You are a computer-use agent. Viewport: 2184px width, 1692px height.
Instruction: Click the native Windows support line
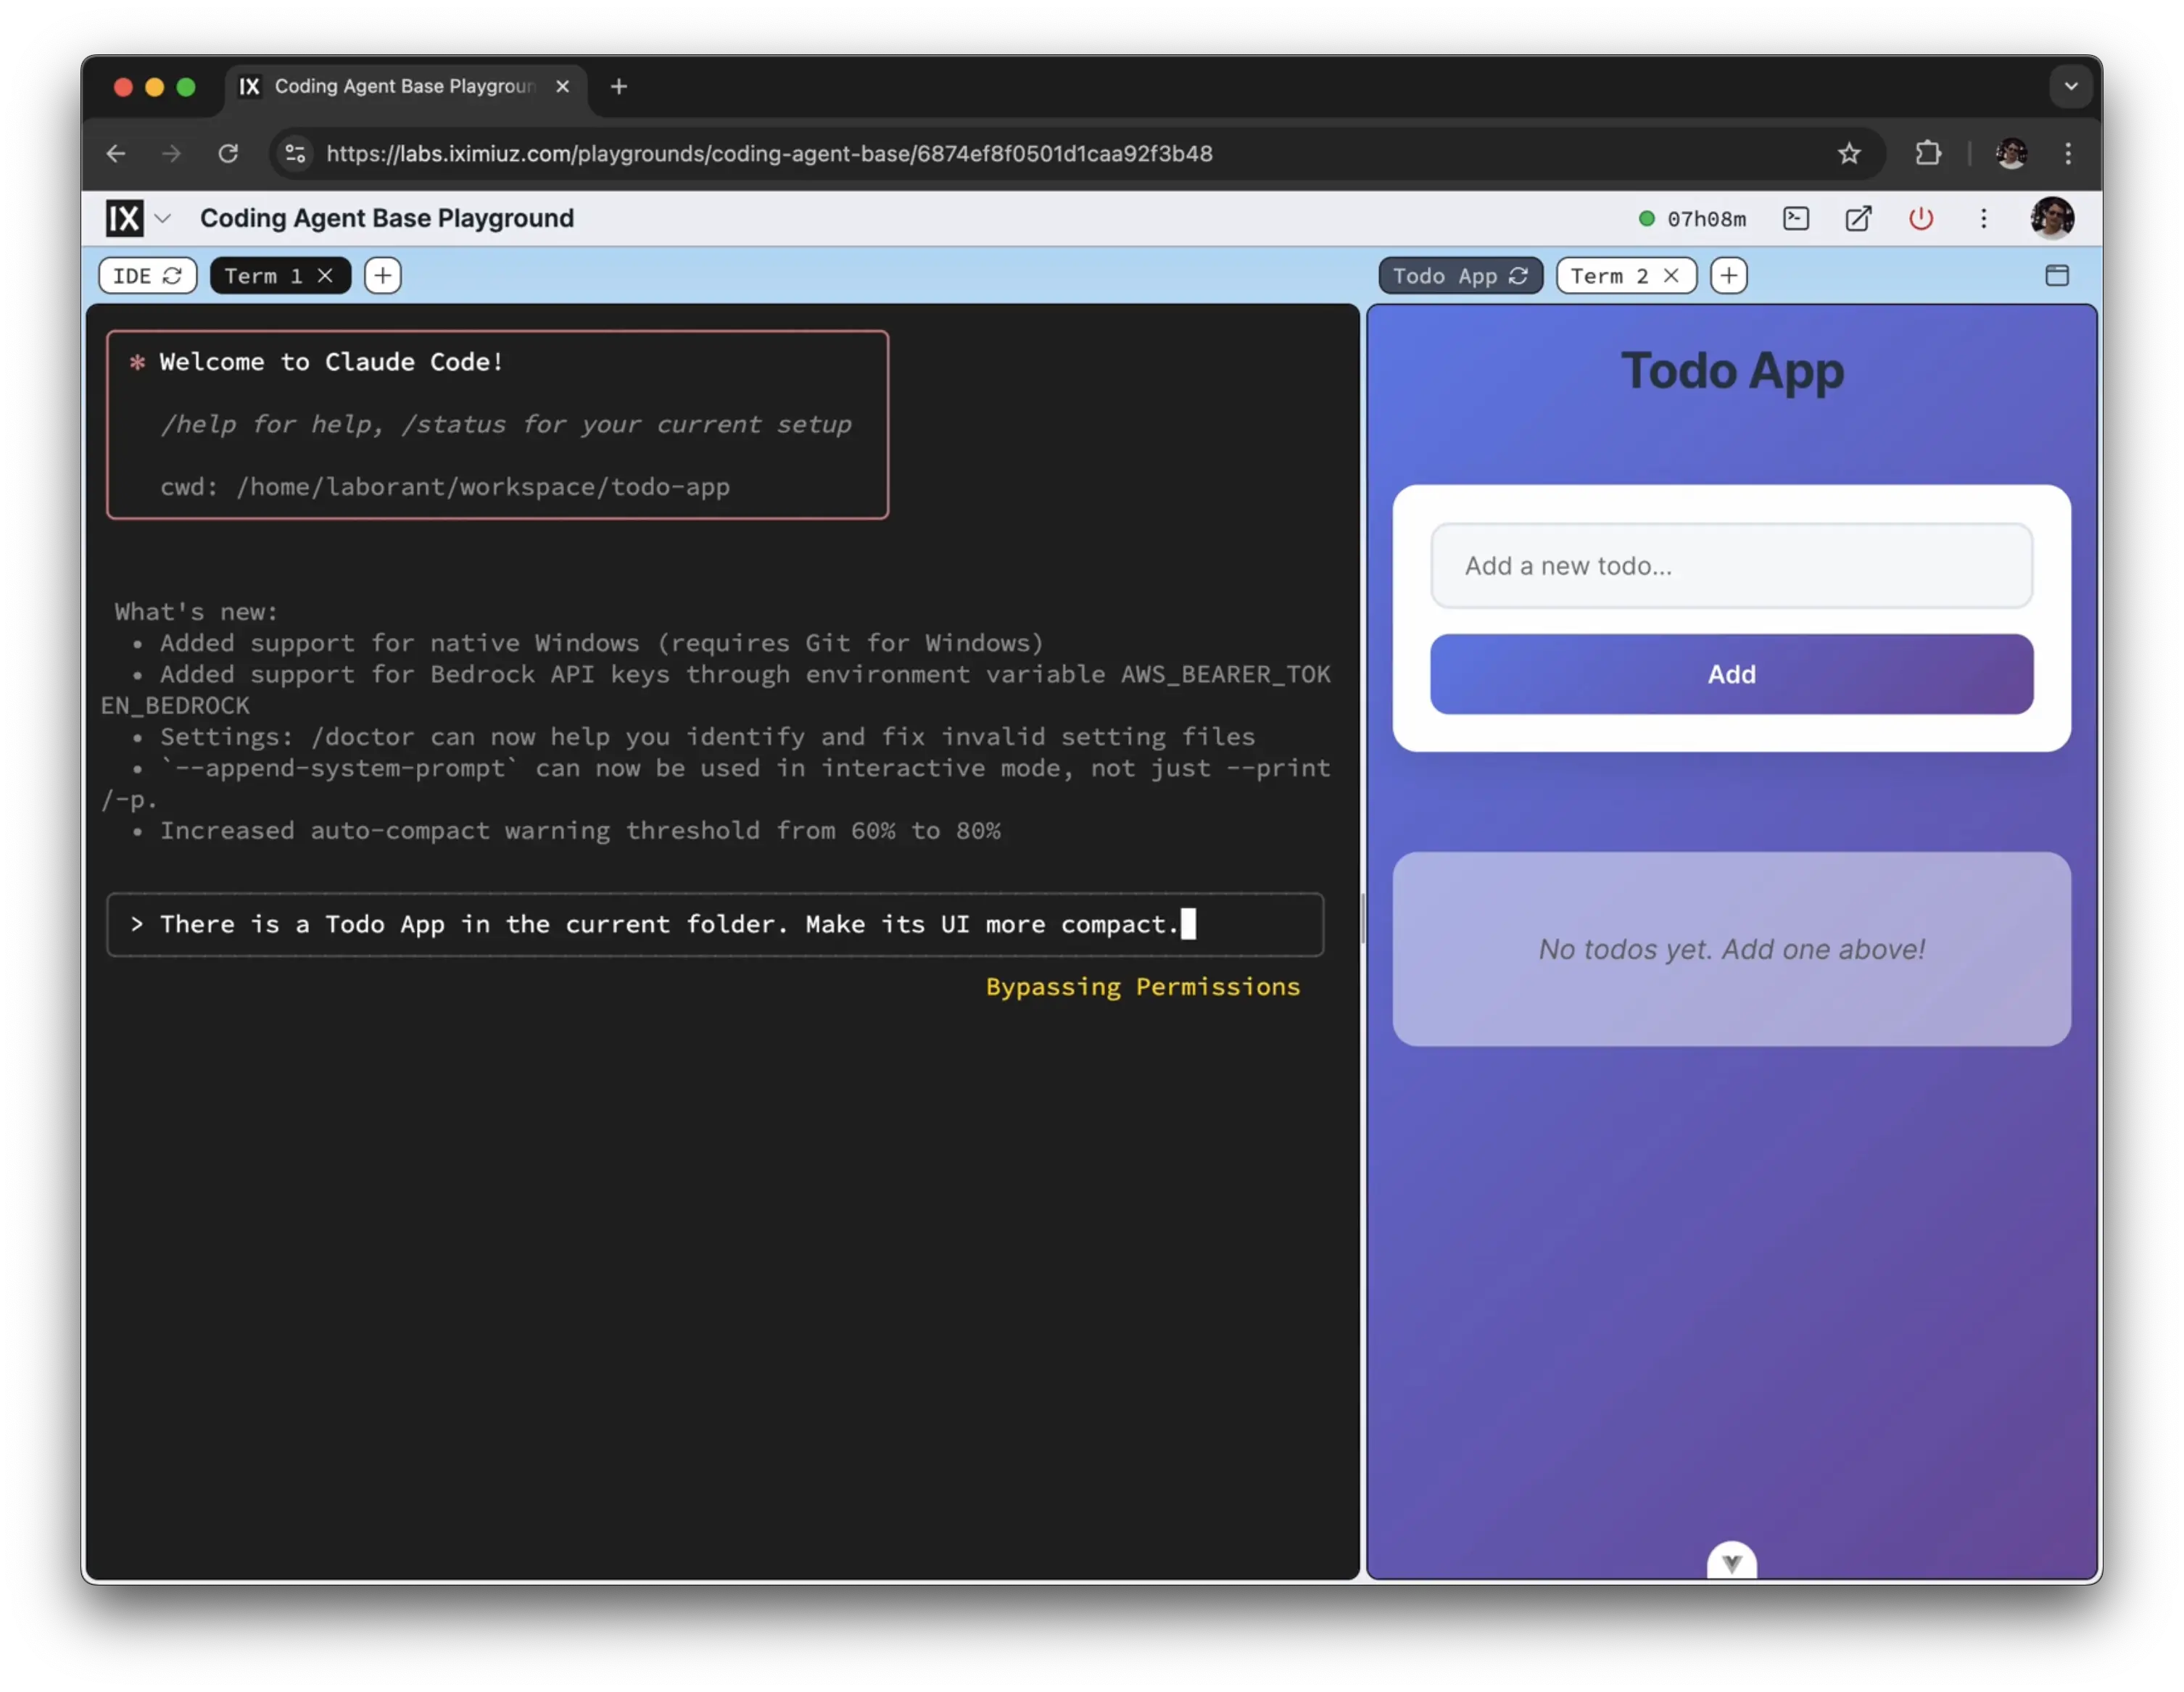pos(602,643)
